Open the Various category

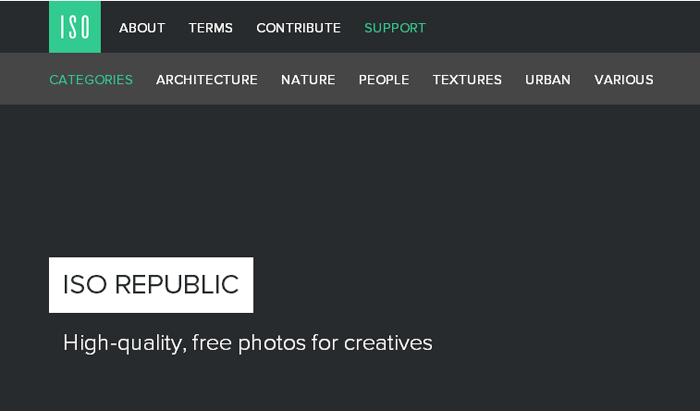tap(624, 80)
